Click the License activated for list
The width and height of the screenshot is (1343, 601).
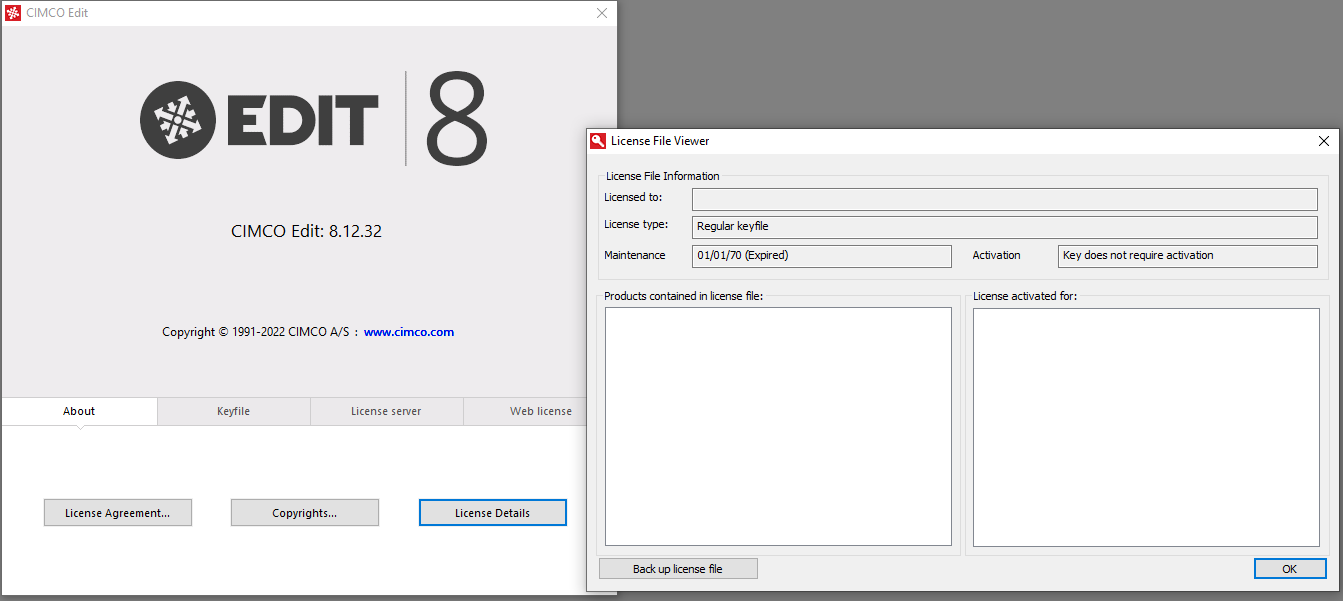[1146, 426]
